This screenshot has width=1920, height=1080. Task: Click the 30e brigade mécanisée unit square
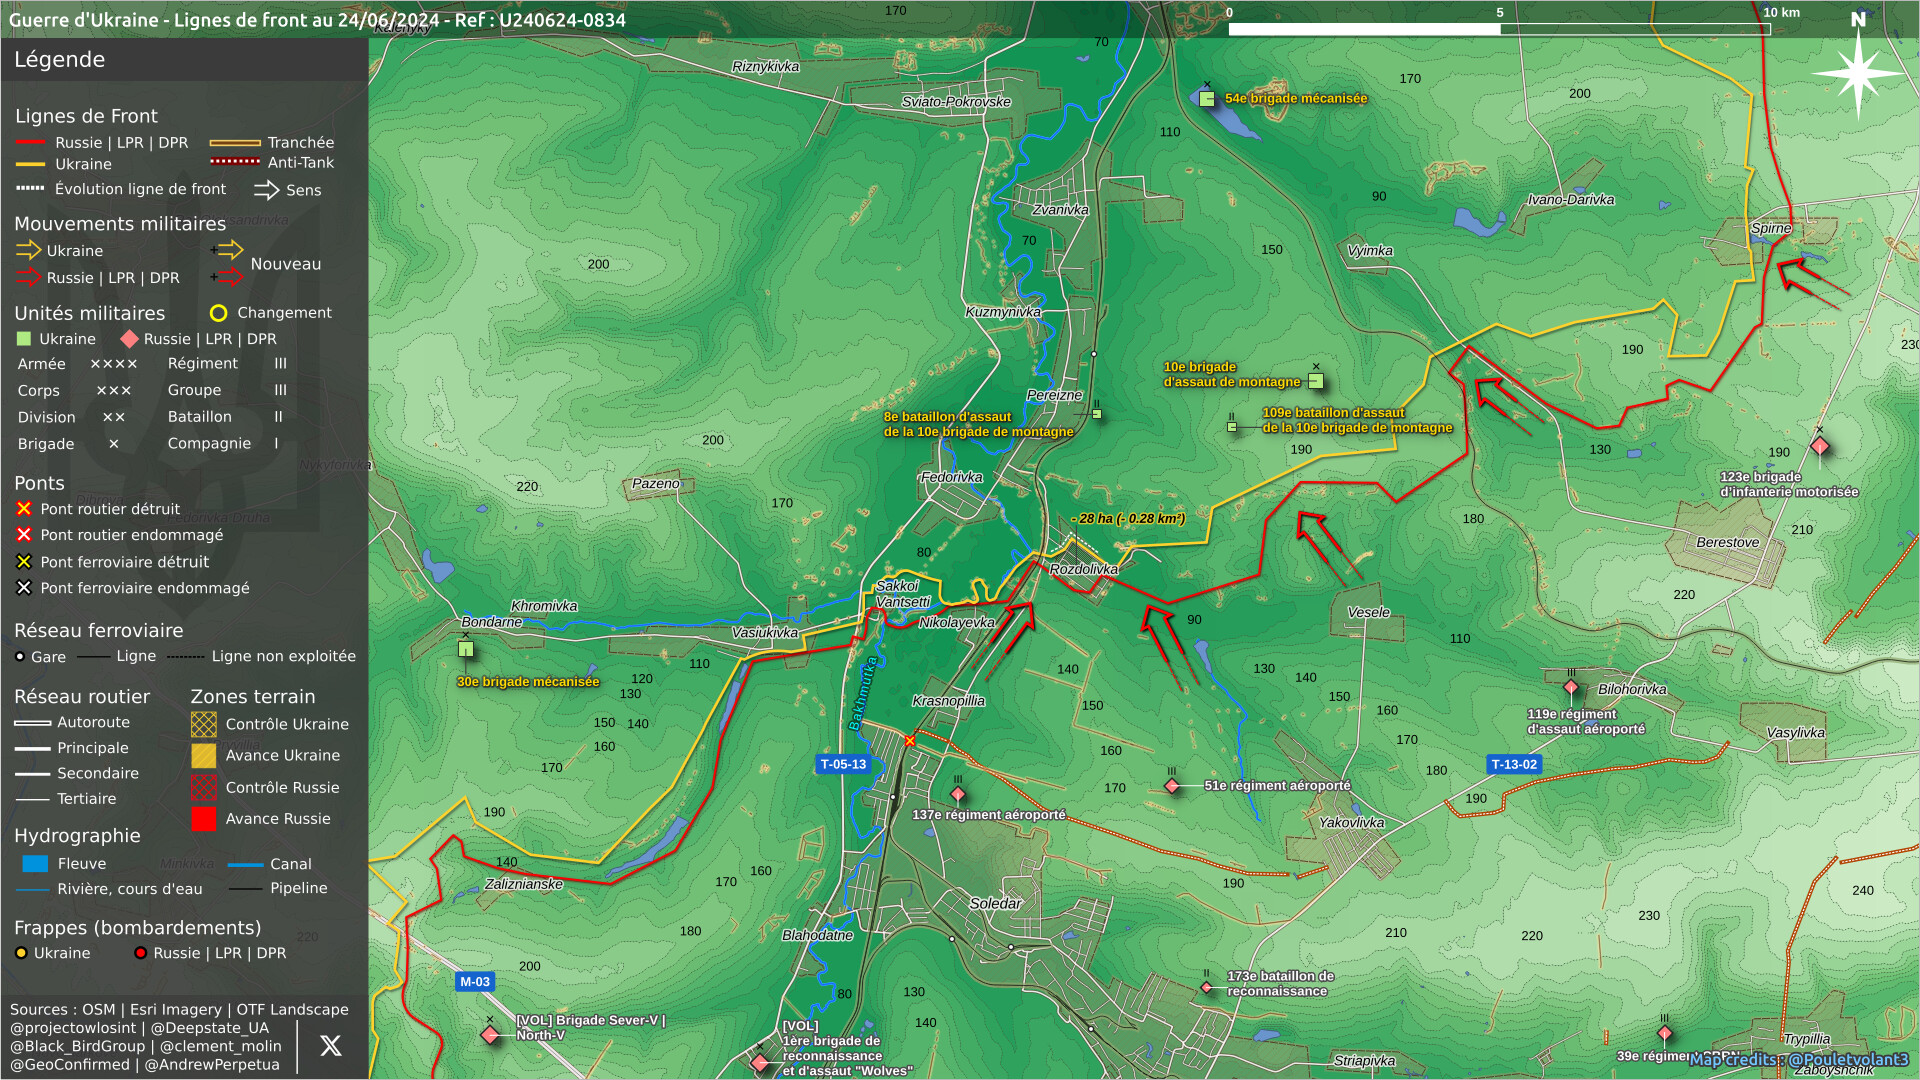coord(466,650)
